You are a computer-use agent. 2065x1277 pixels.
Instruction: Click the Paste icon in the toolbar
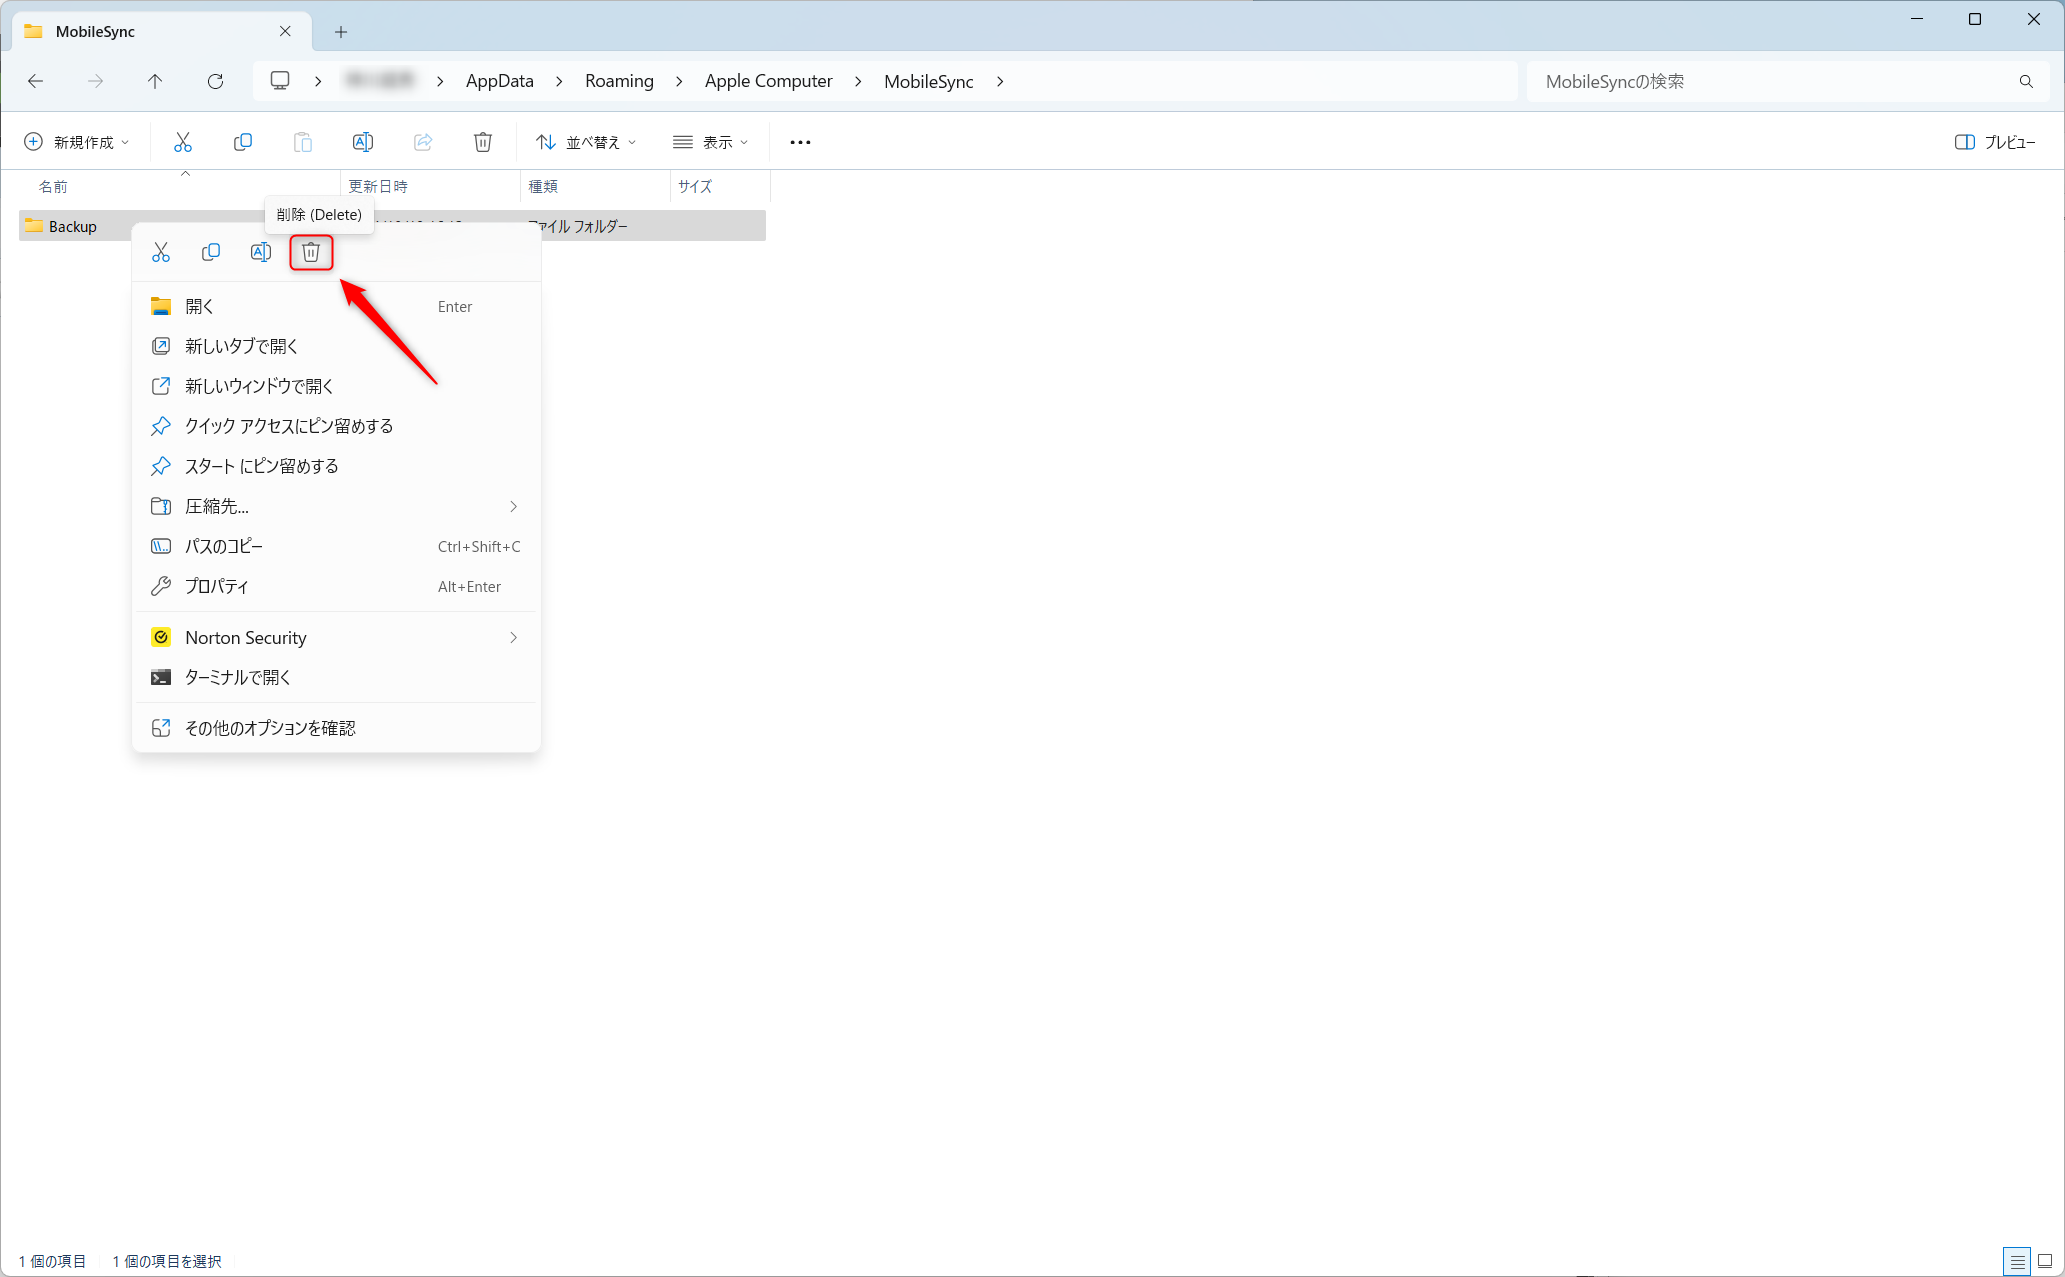point(303,142)
